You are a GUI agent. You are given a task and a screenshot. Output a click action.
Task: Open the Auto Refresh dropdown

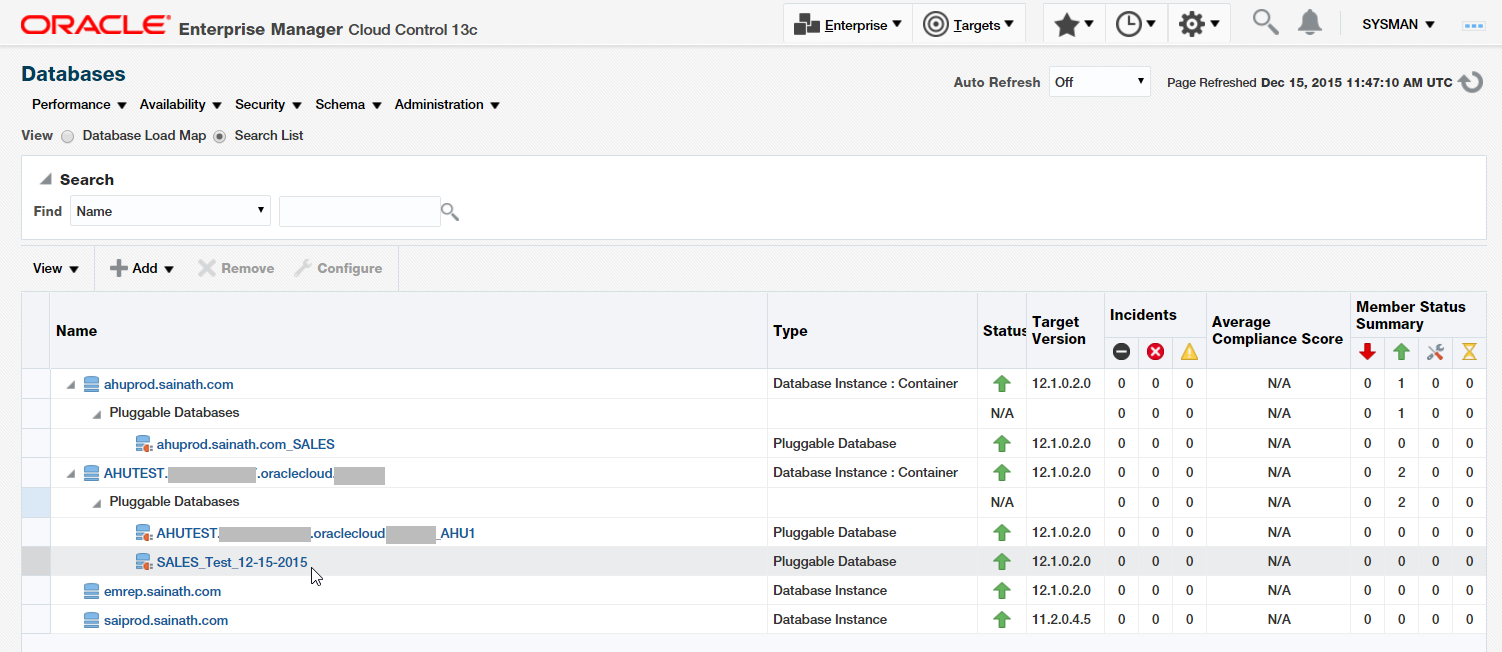[x=1099, y=82]
